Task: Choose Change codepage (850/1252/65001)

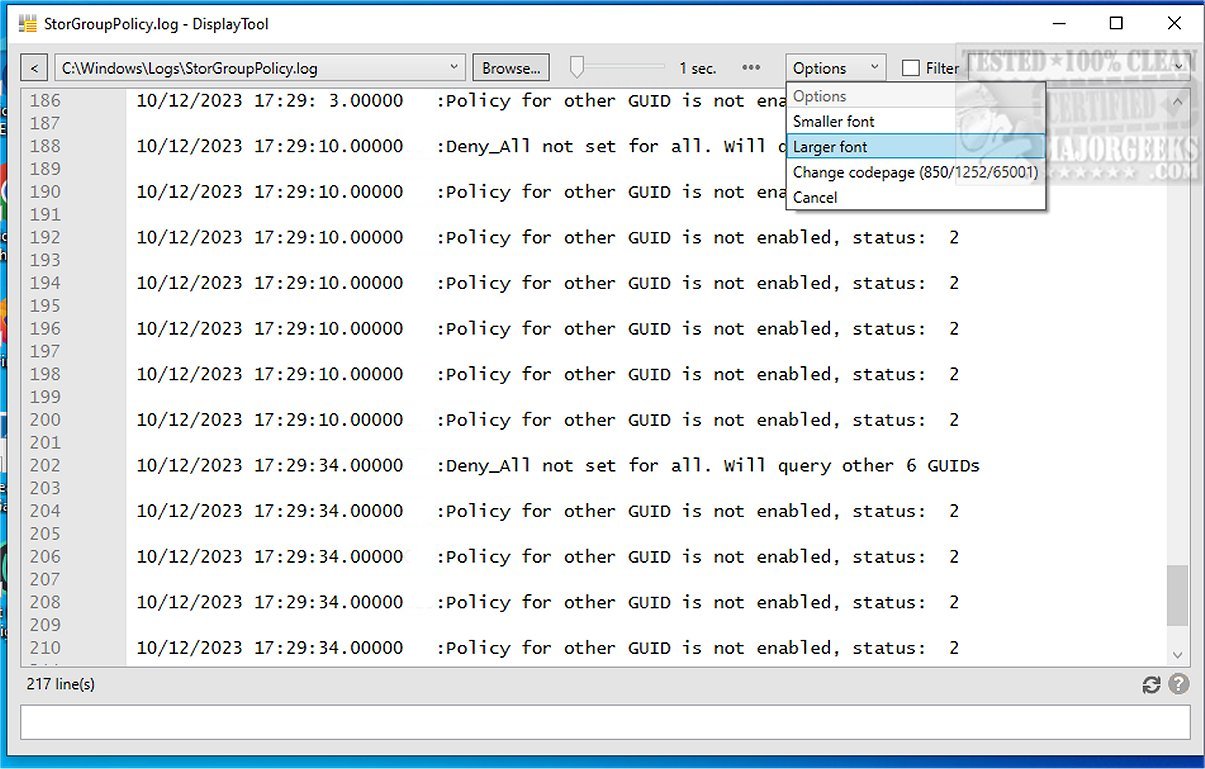Action: pyautogui.click(x=915, y=172)
